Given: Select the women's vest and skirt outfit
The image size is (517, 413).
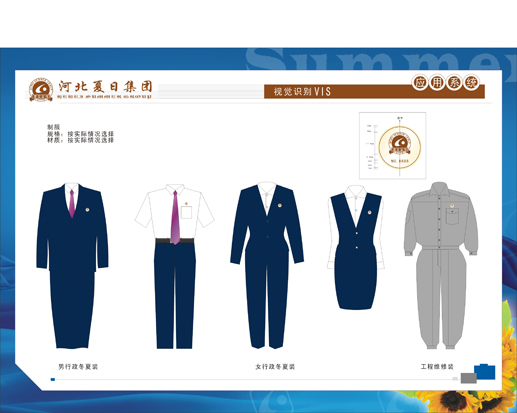Looking at the screenshot, I should (x=356, y=248).
